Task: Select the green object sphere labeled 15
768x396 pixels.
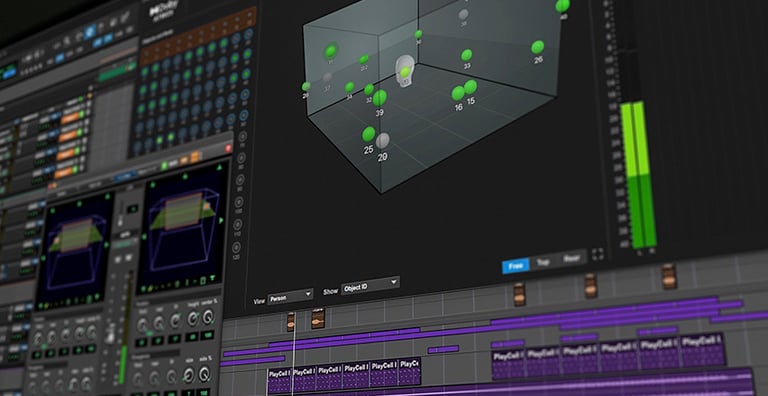Action: point(470,87)
